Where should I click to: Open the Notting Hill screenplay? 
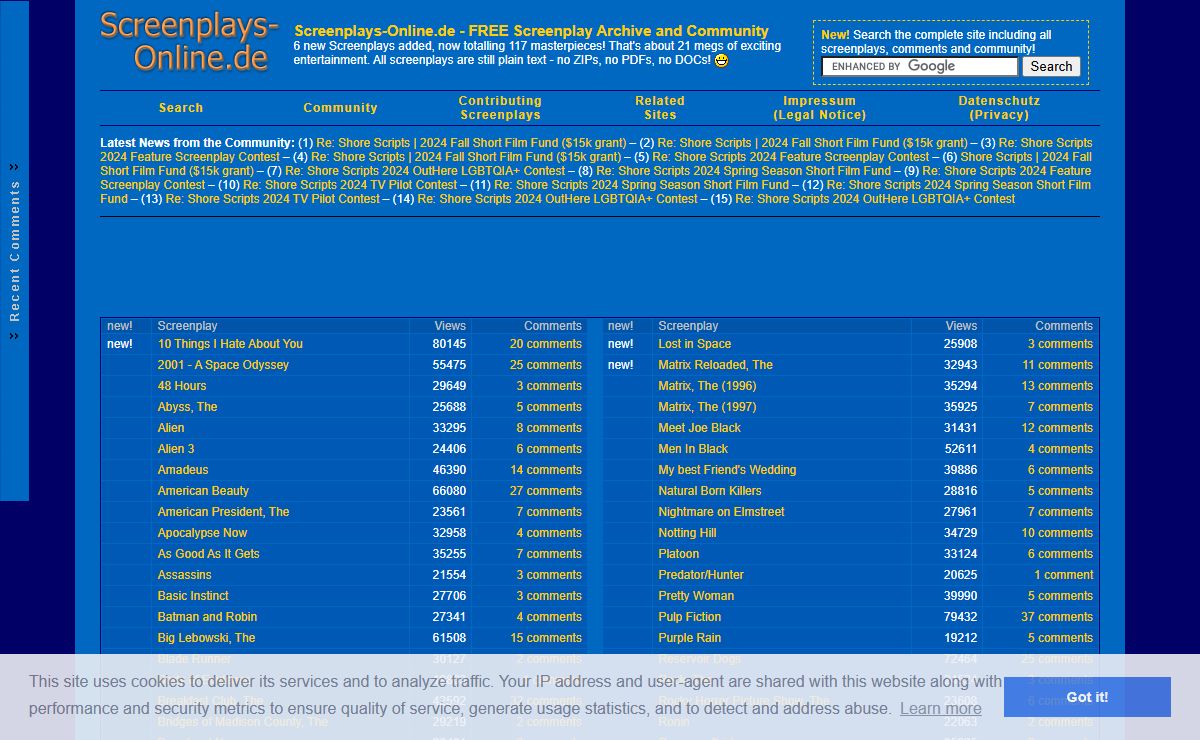pyautogui.click(x=687, y=533)
